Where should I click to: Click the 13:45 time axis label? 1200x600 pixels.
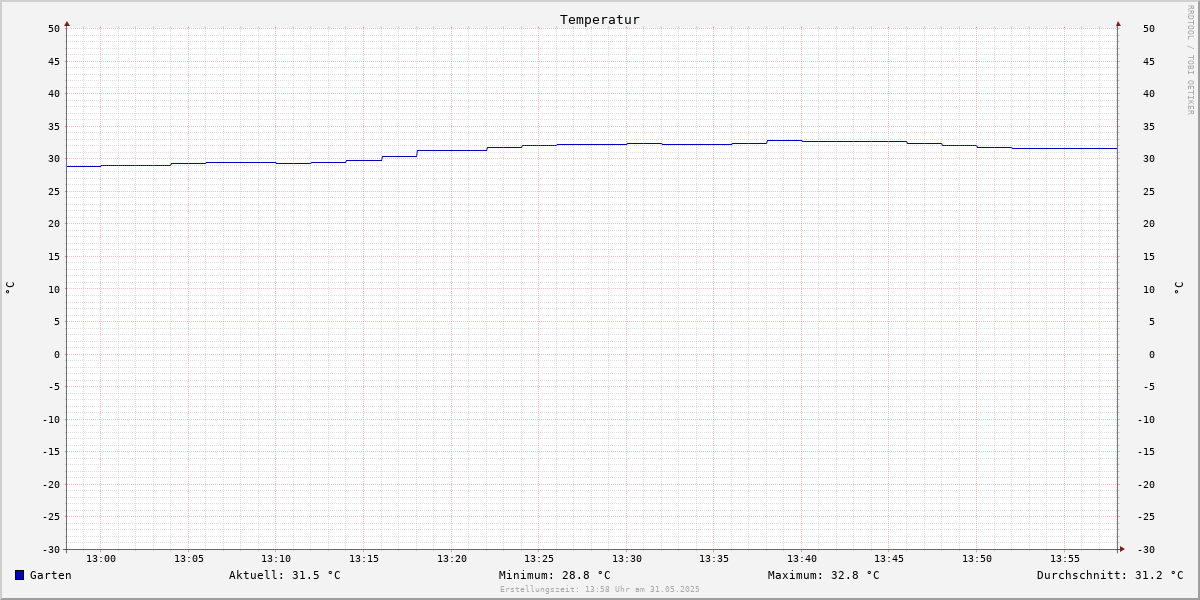click(889, 558)
